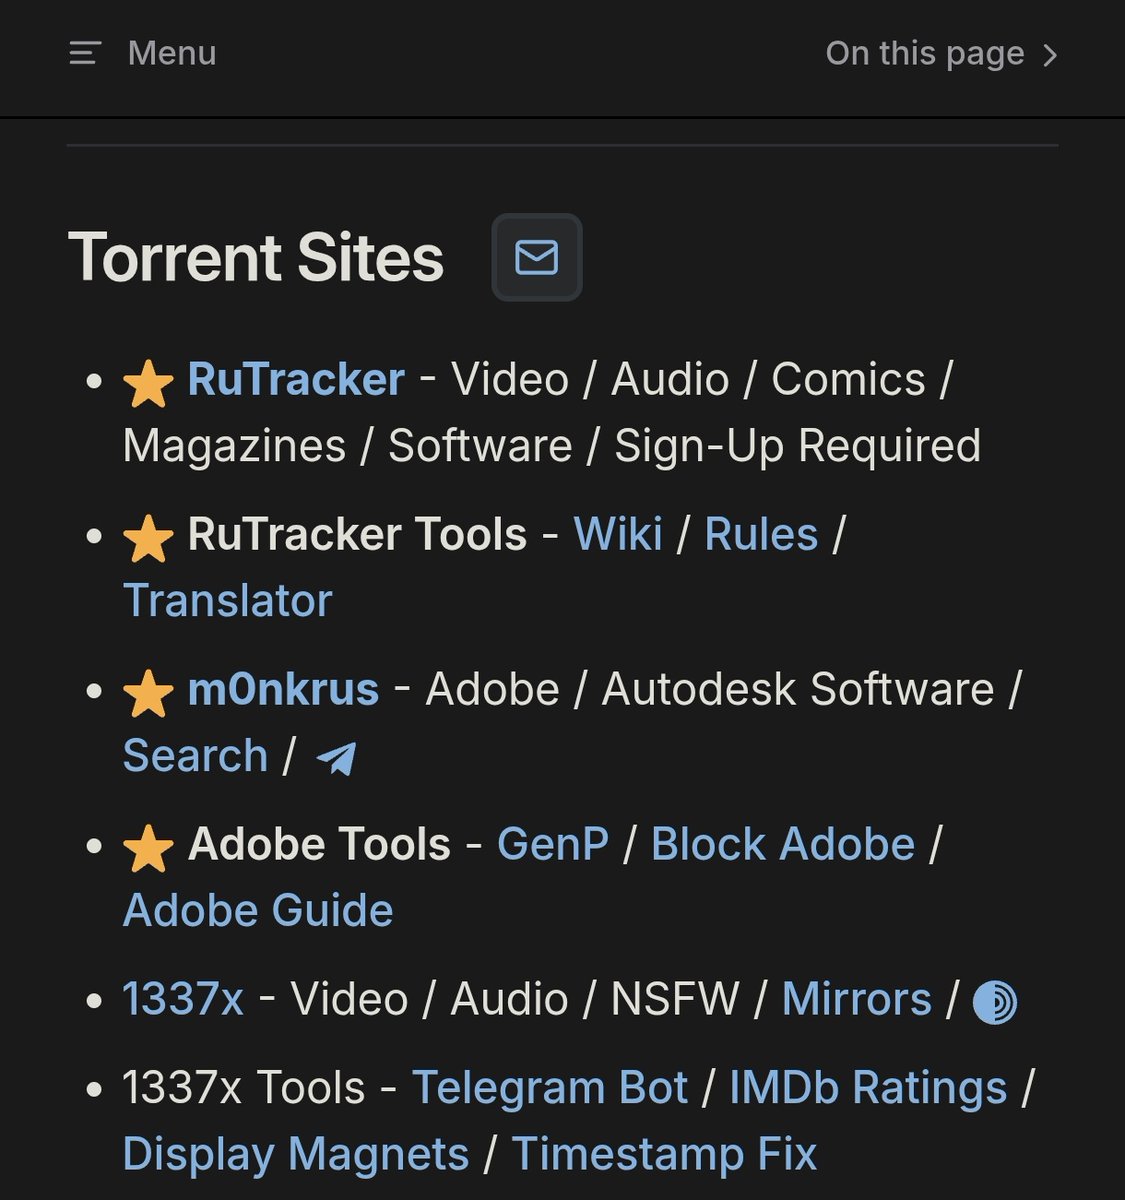The image size is (1125, 1200).
Task: Open the GenP link
Action: point(553,844)
